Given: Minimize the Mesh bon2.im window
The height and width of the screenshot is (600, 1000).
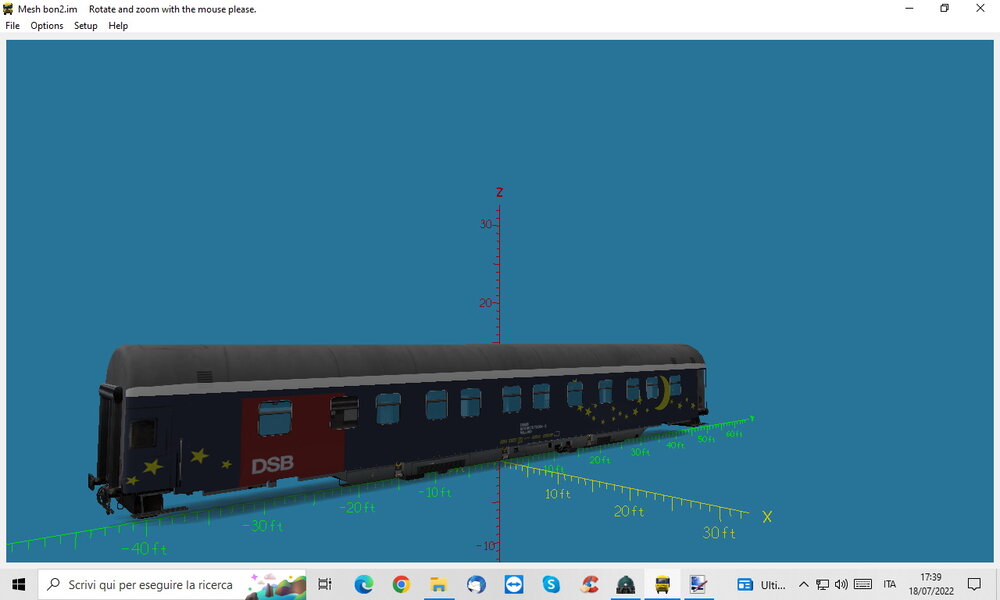Looking at the screenshot, I should tap(909, 8).
